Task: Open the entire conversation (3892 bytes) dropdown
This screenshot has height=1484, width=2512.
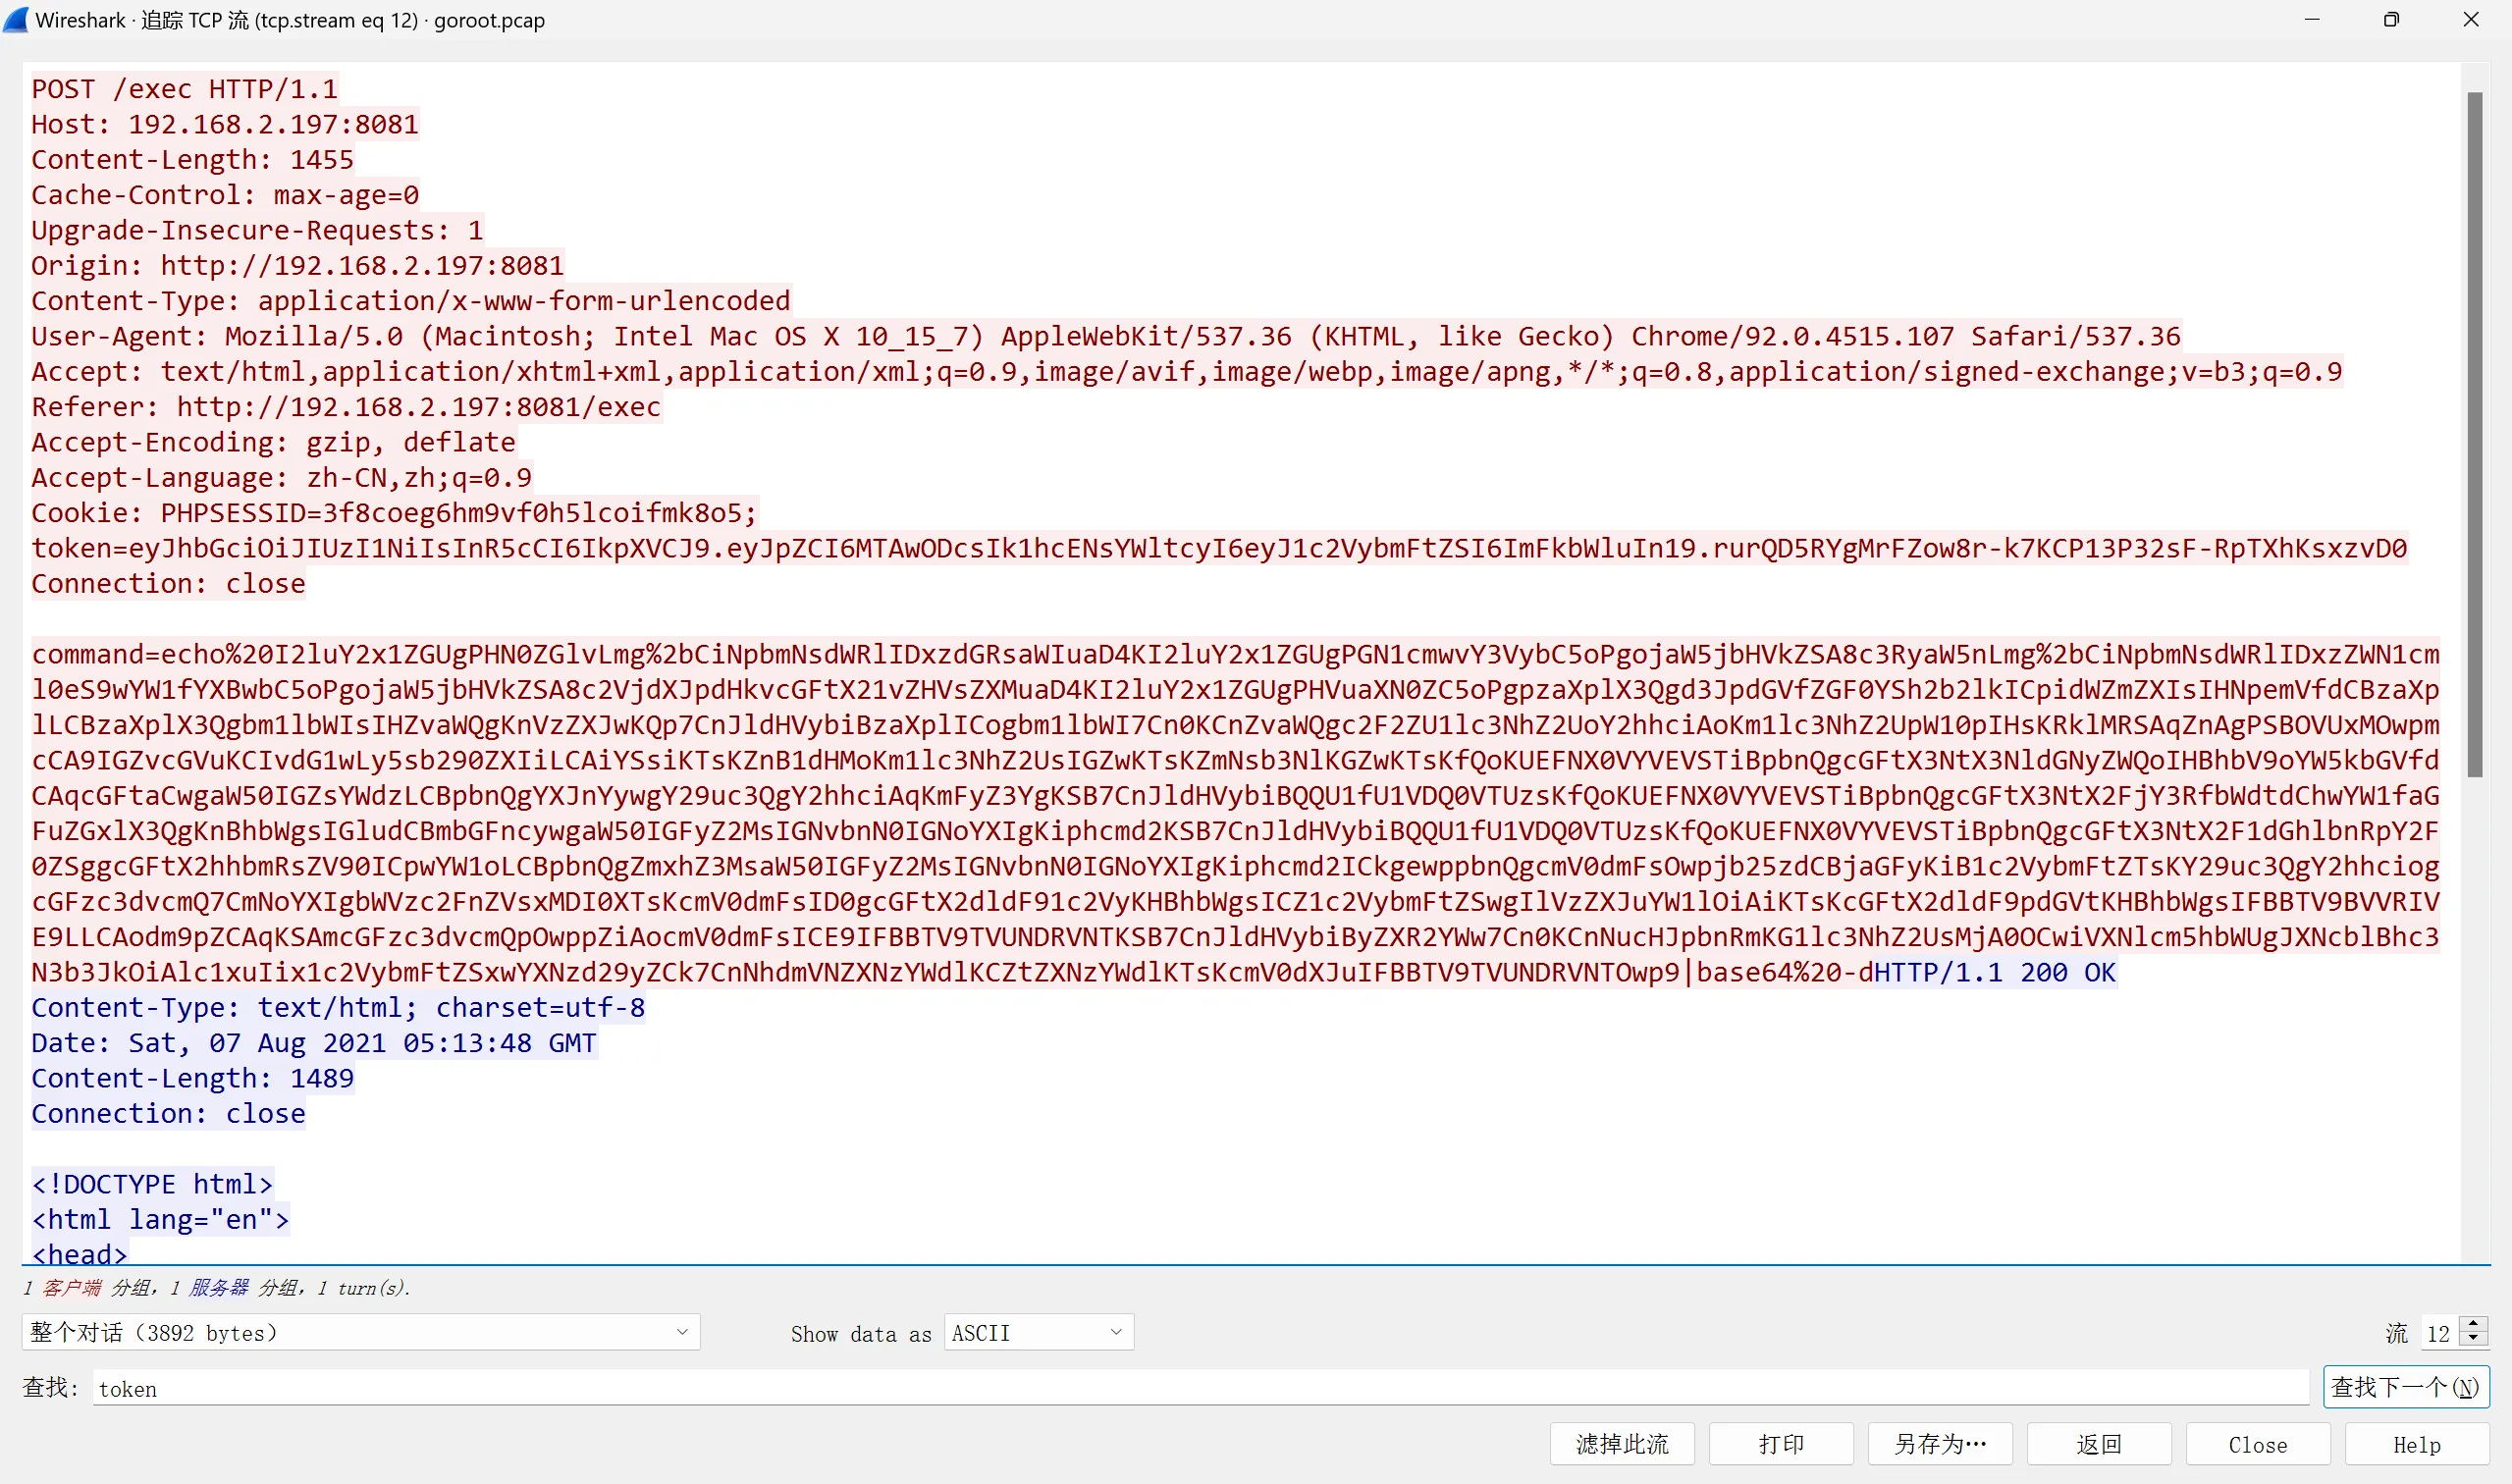Action: (x=360, y=1332)
